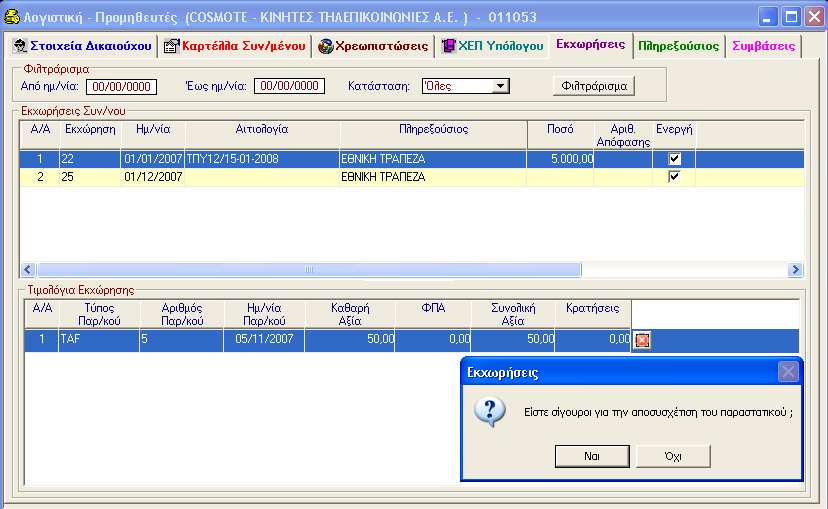This screenshot has width=828, height=509.
Task: Click the Πληρεξούσιος column header
Action: (x=434, y=135)
